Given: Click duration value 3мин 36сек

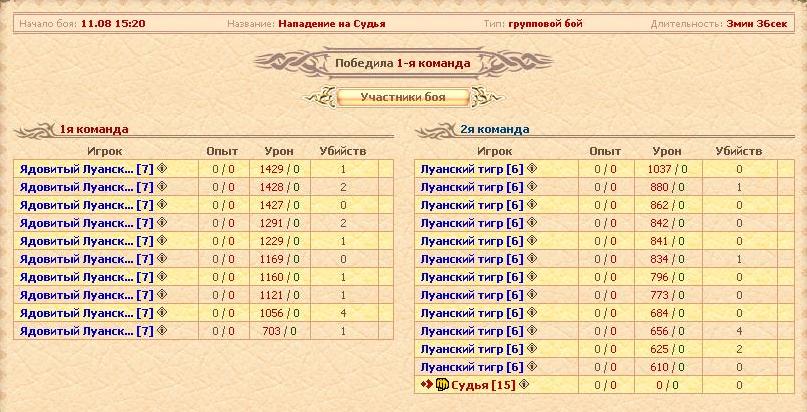Looking at the screenshot, I should [x=757, y=24].
